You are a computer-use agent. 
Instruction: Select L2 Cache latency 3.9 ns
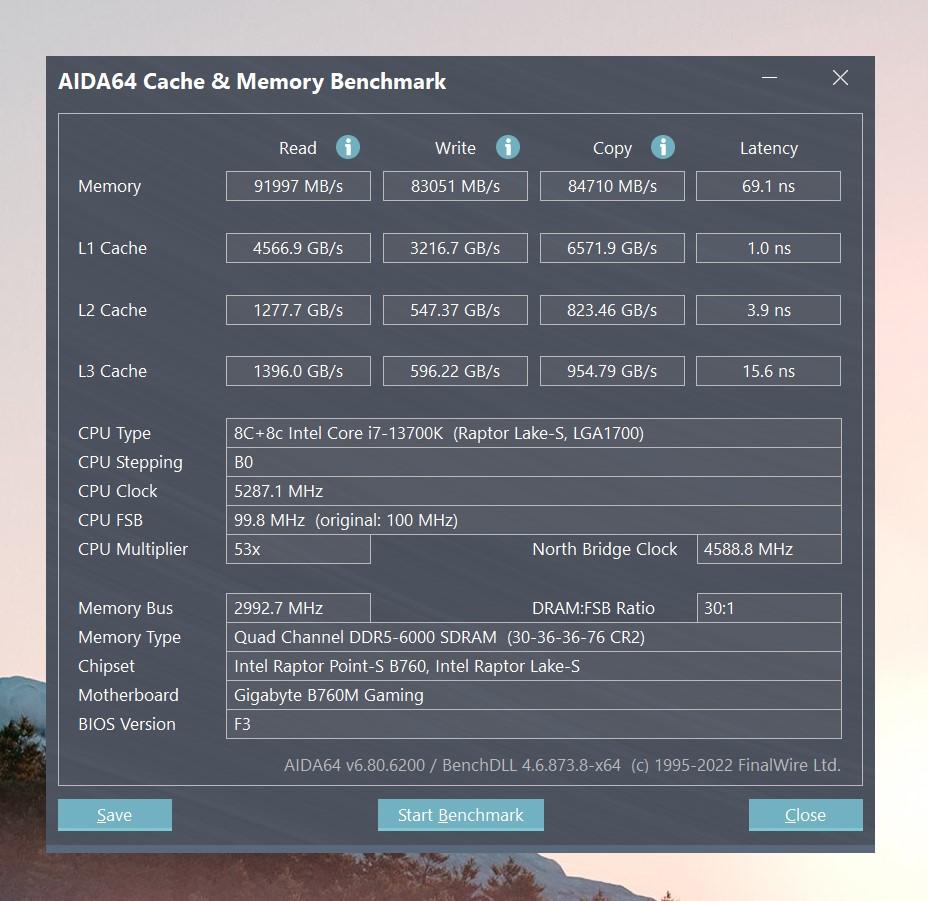coord(768,310)
